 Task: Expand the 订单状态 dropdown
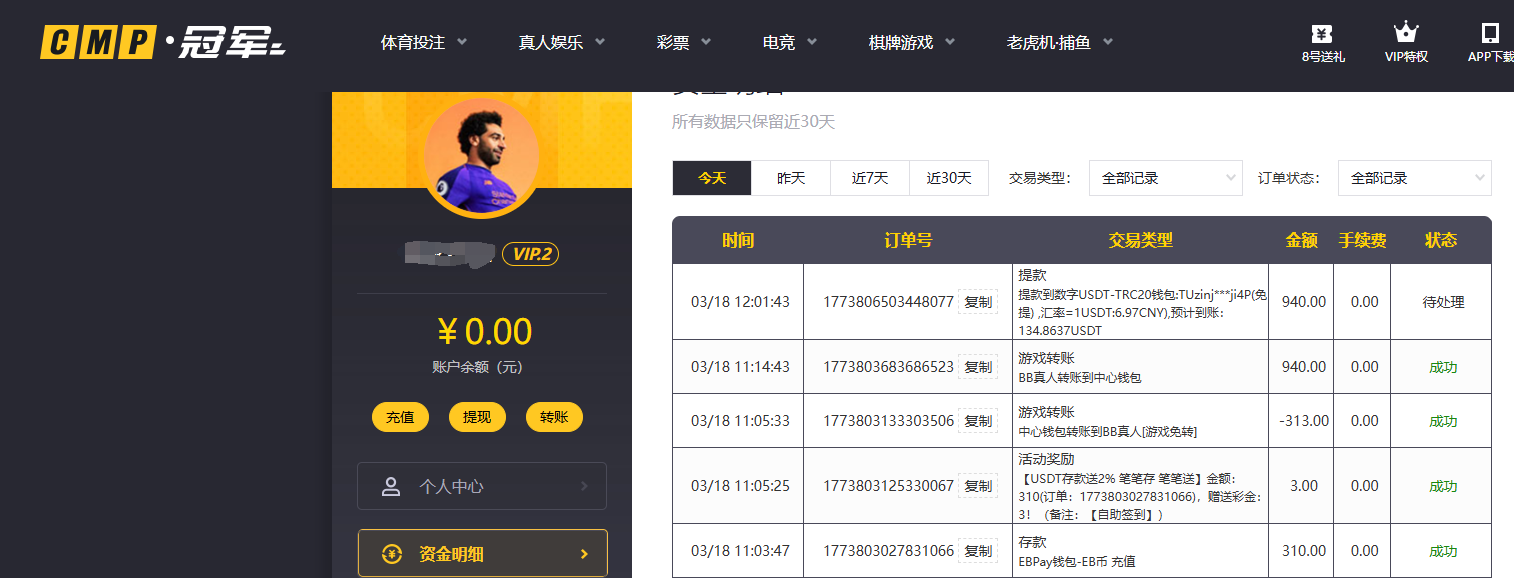pyautogui.click(x=1414, y=177)
